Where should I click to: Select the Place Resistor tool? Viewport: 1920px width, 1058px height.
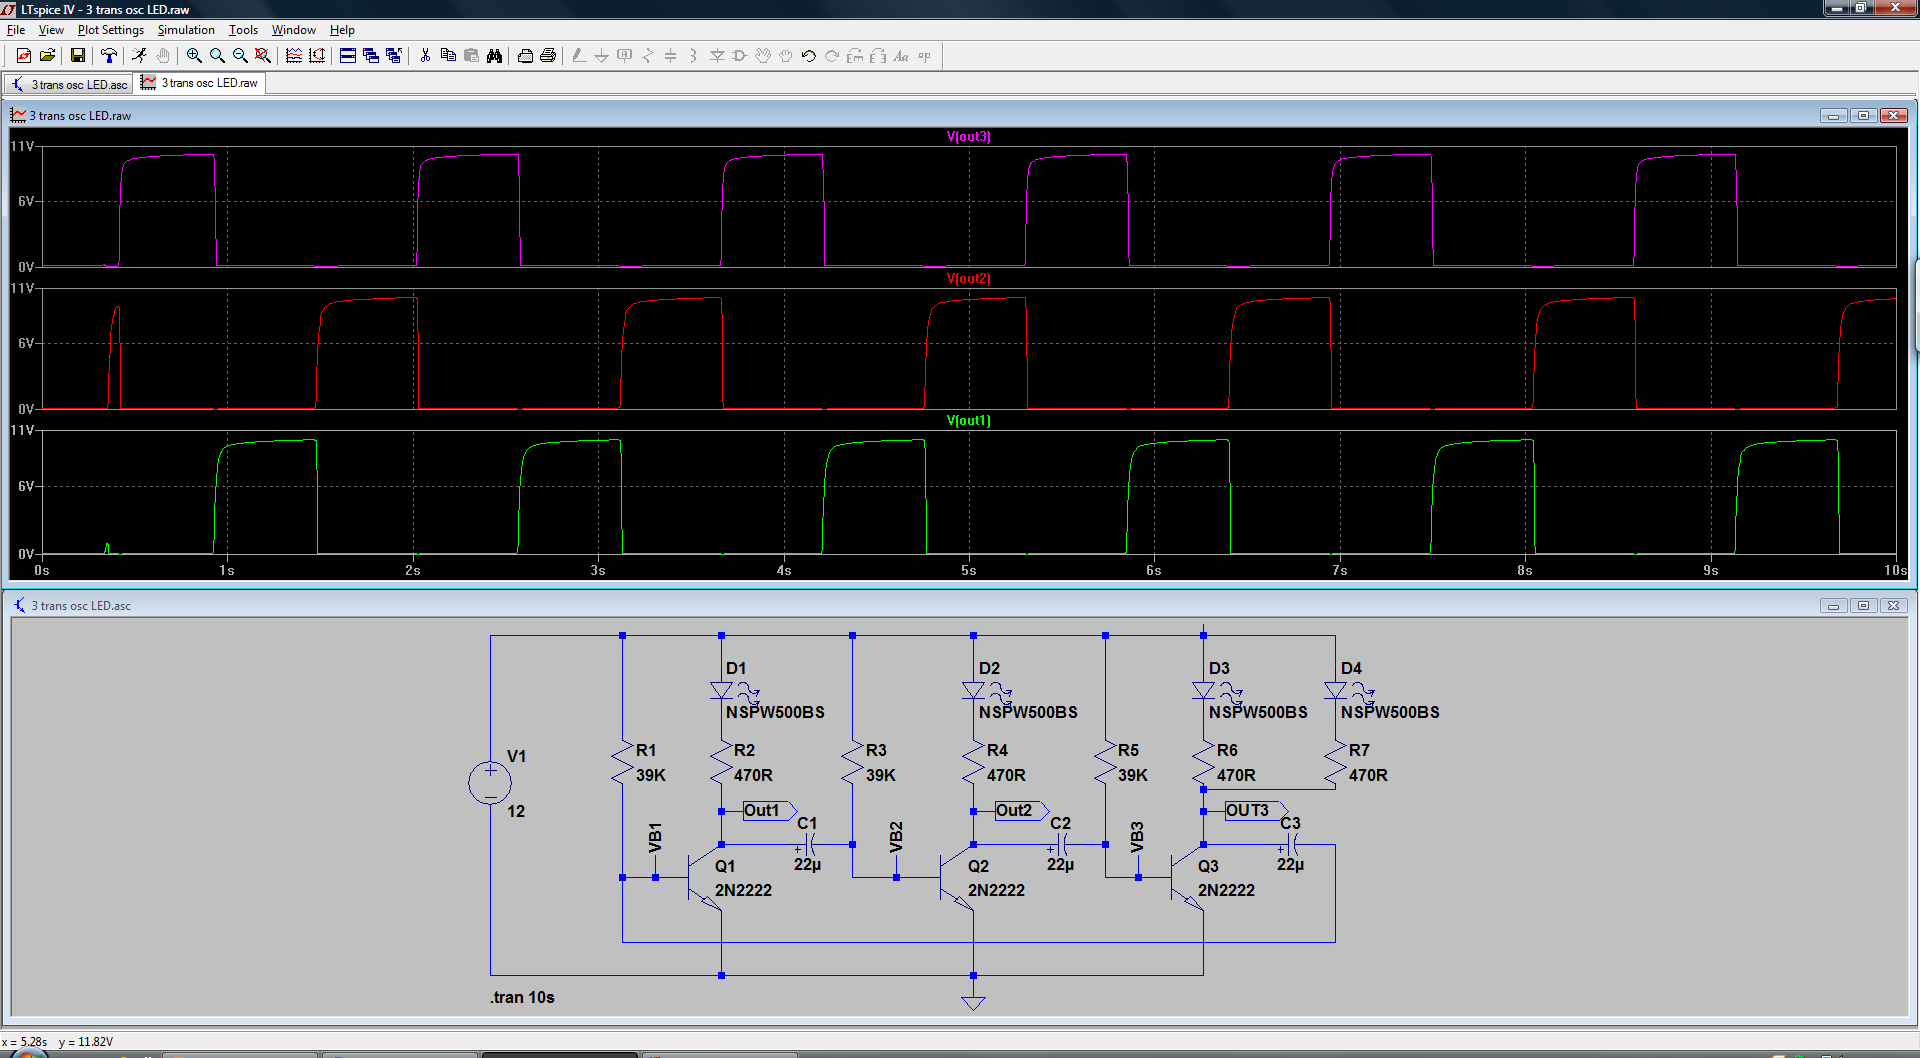(x=648, y=56)
